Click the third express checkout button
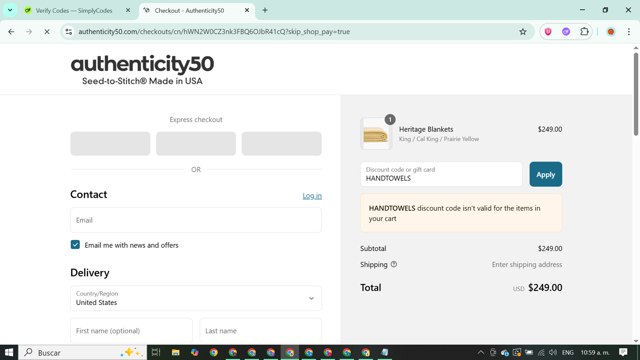Screen dimensions: 640x360 pos(282,143)
